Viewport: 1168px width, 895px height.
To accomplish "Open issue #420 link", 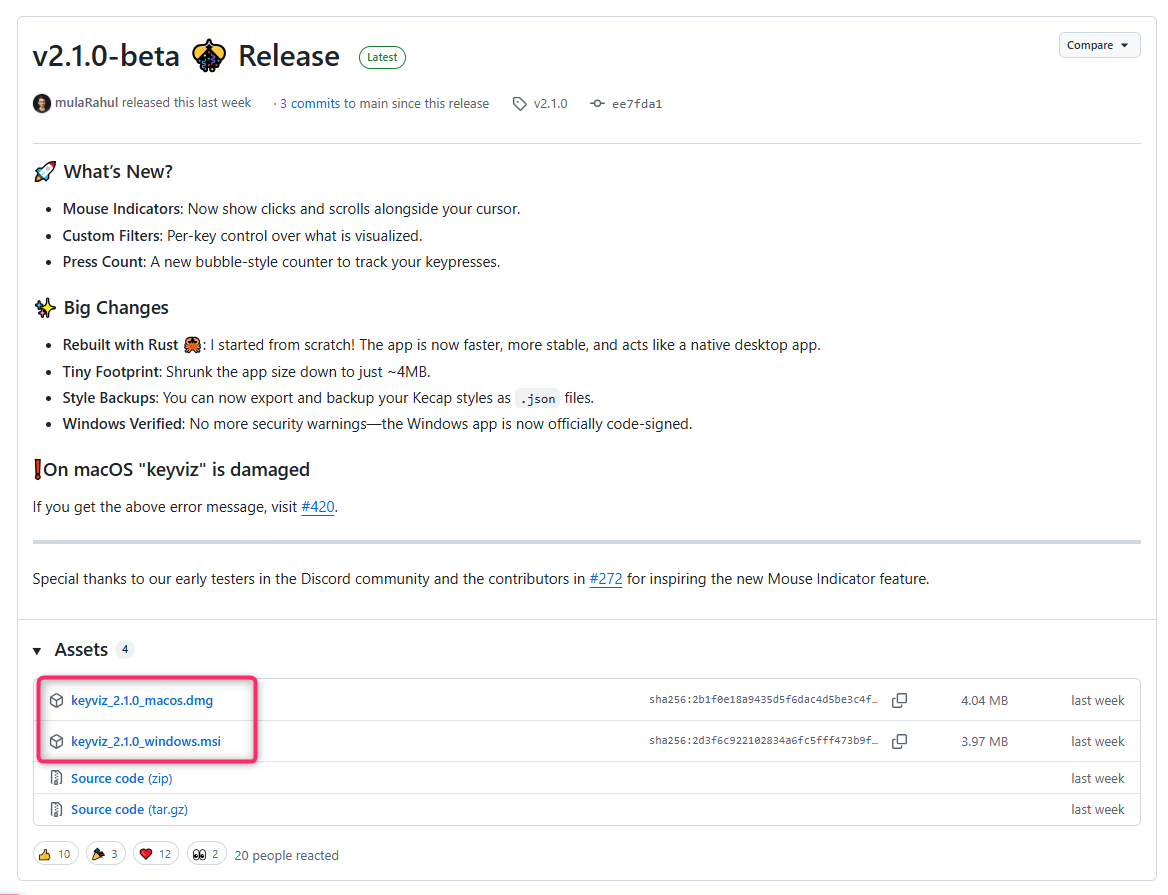I will pyautogui.click(x=317, y=506).
